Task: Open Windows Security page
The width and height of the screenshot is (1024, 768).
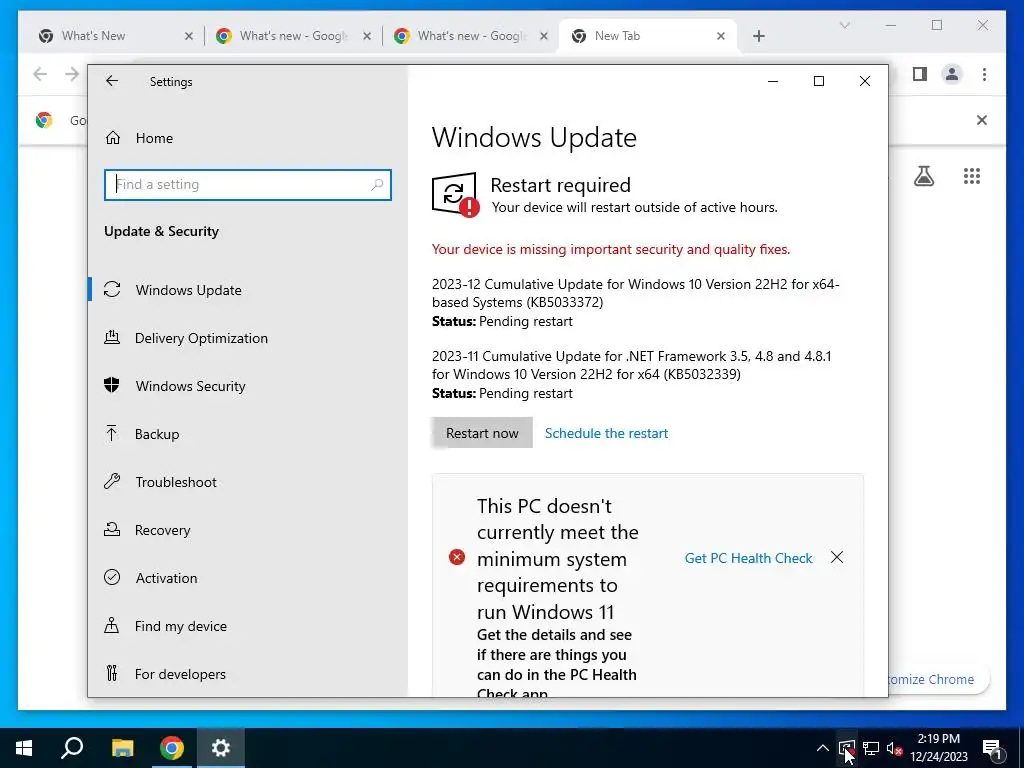Action: pos(248,386)
